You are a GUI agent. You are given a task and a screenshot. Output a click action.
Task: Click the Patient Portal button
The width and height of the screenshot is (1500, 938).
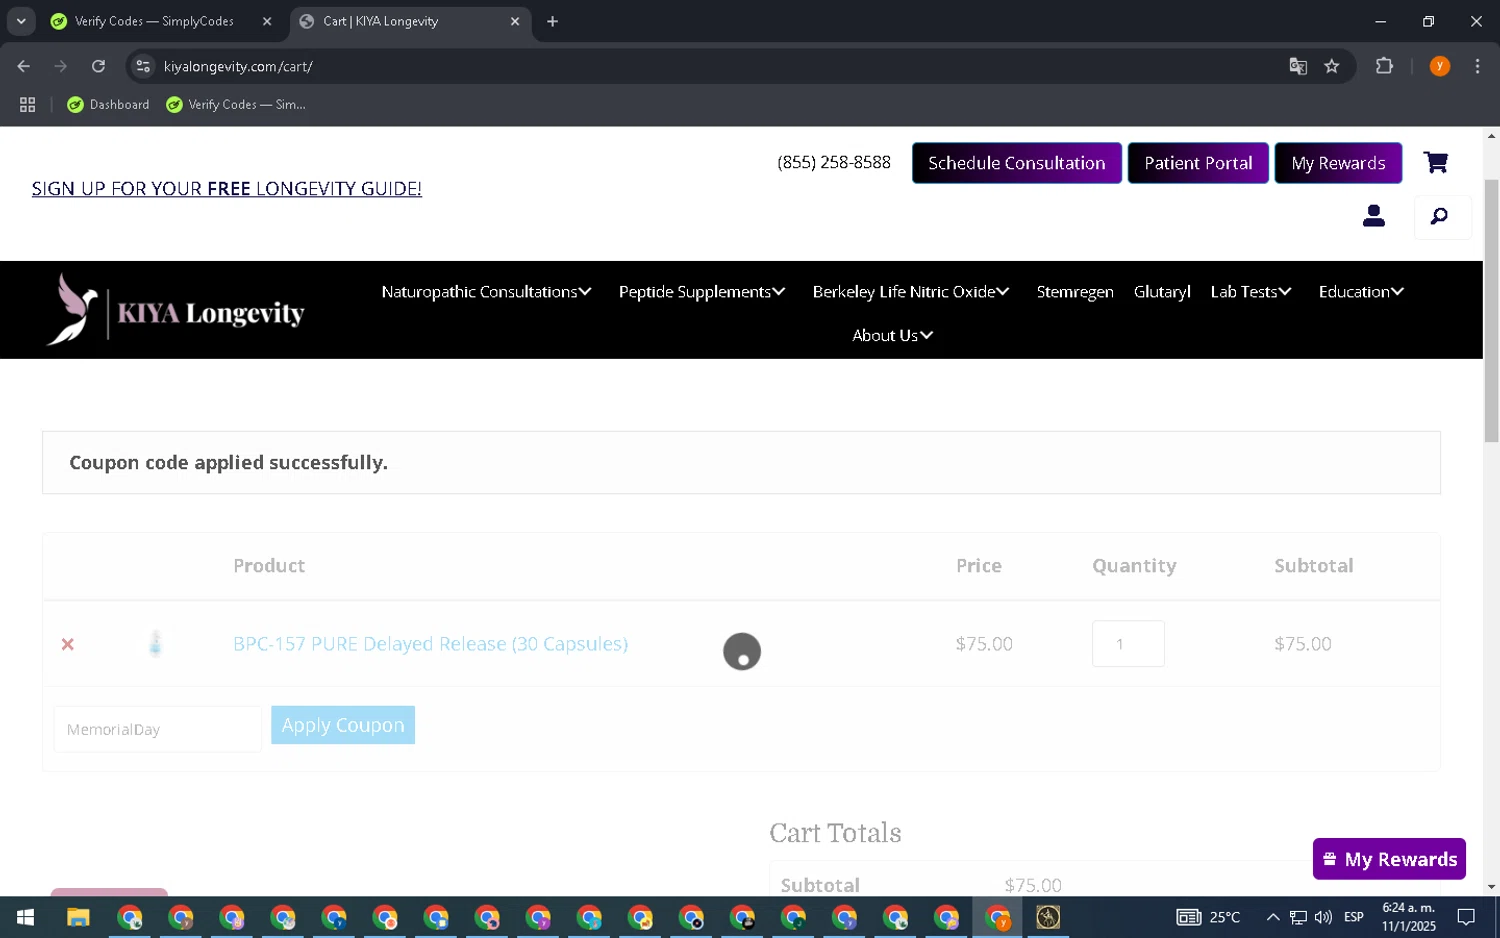click(x=1198, y=163)
